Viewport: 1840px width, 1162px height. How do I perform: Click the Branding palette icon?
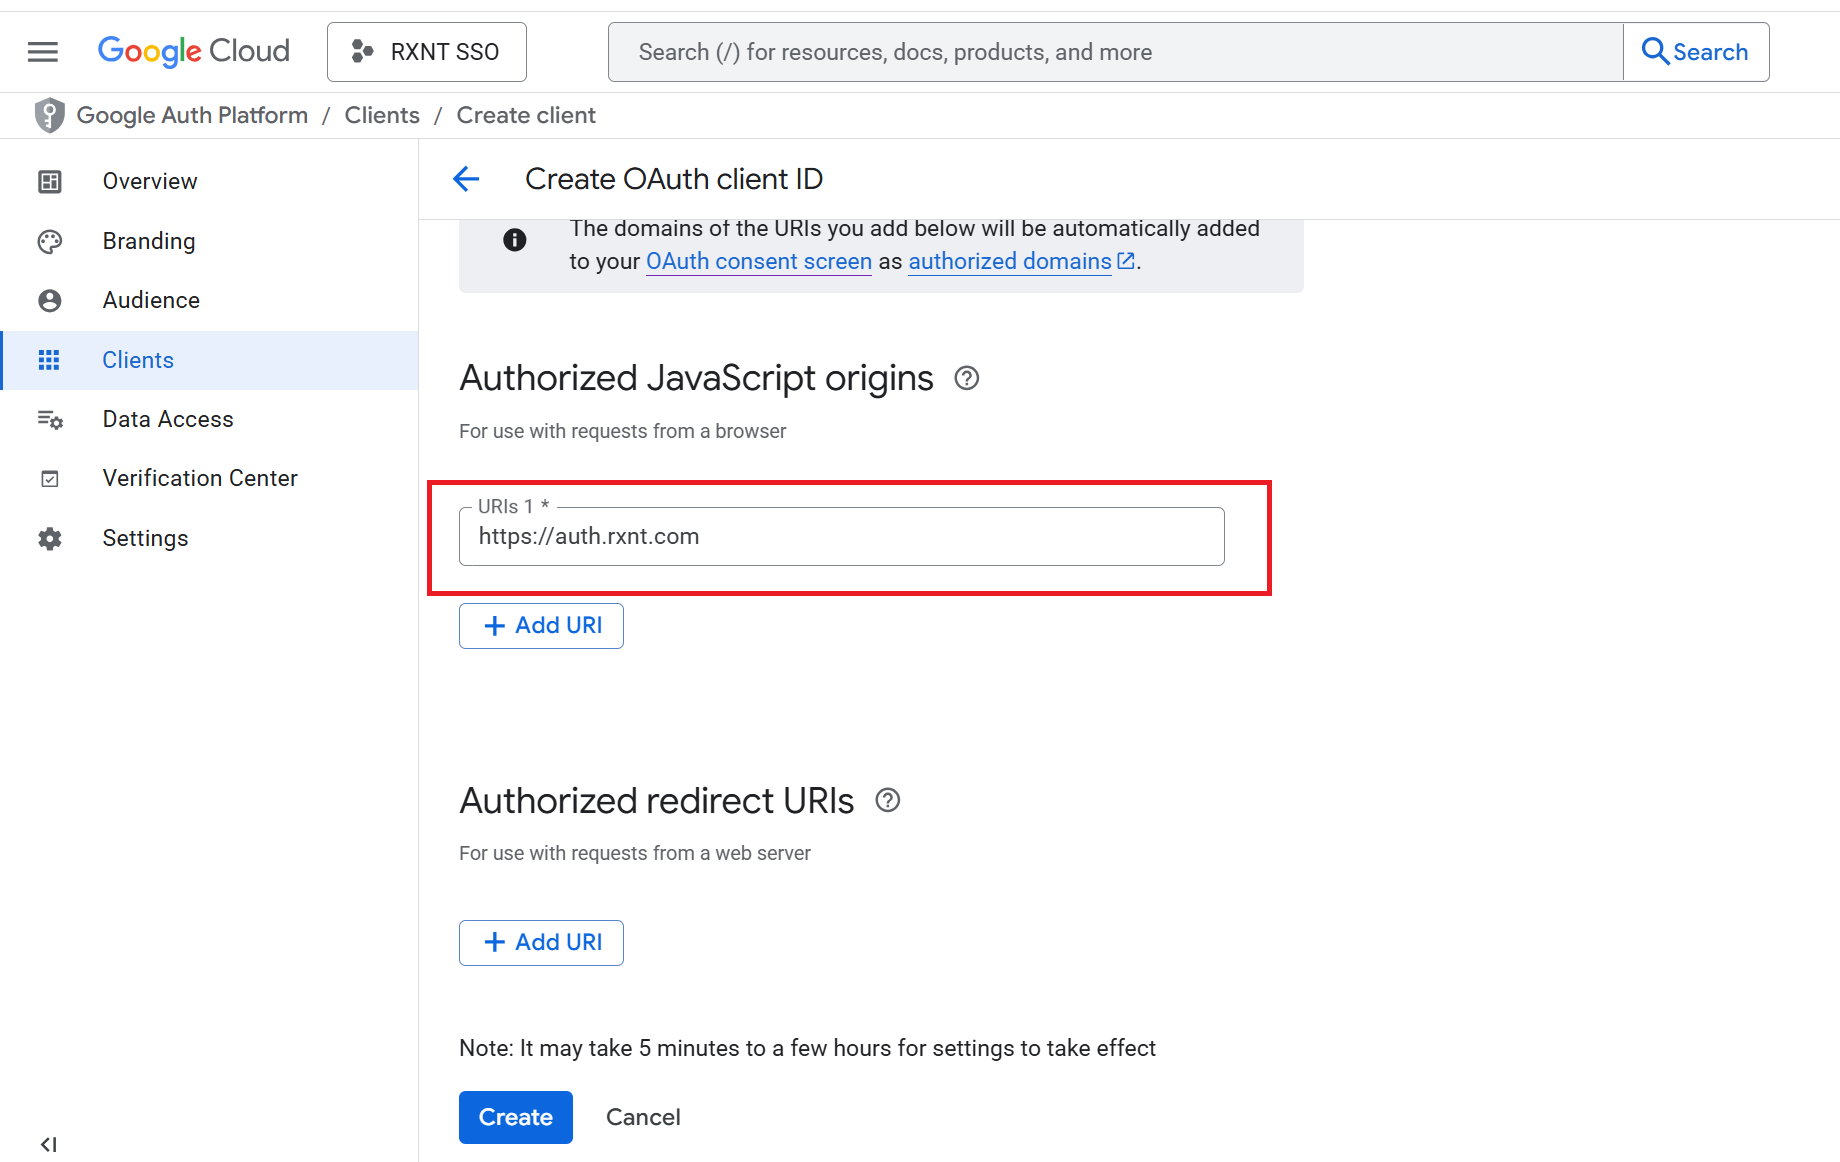tap(49, 241)
